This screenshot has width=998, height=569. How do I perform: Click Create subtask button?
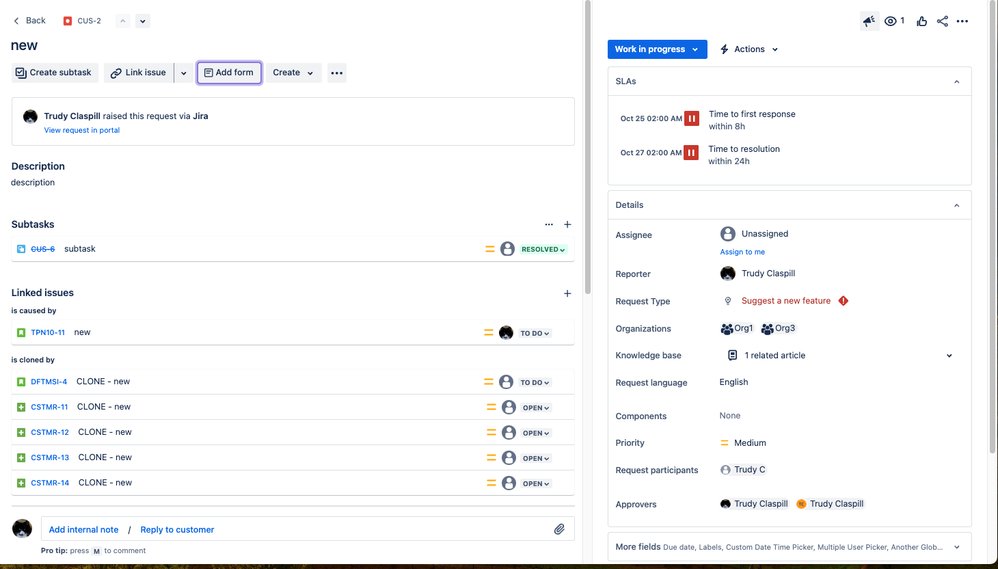[x=54, y=73]
